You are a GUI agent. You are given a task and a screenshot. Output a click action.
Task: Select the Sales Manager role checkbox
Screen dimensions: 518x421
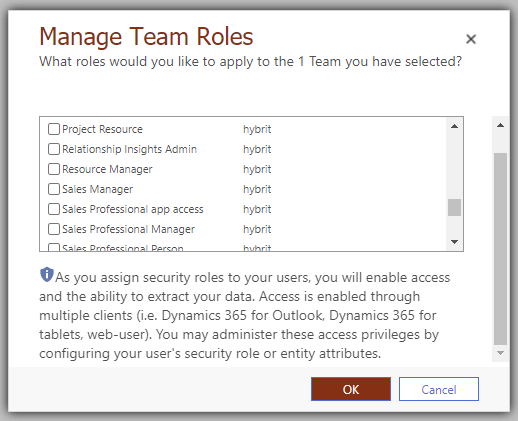pyautogui.click(x=54, y=189)
